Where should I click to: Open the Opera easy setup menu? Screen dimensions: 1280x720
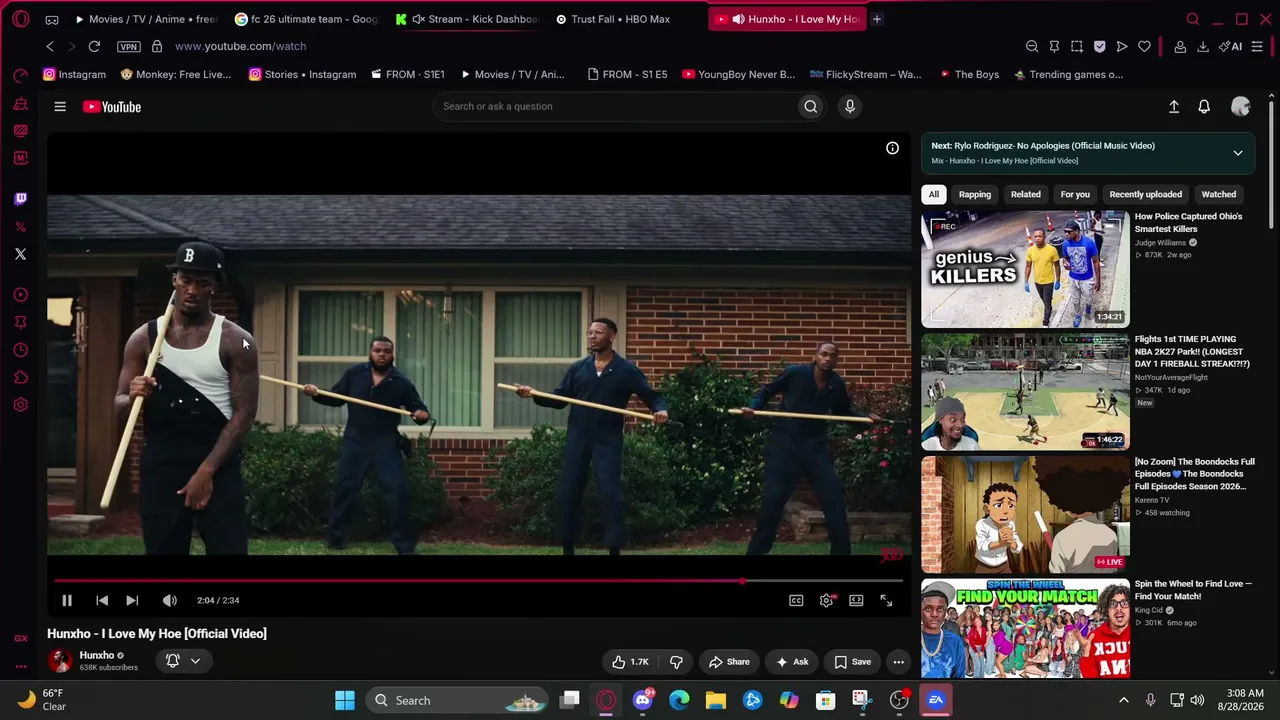coord(1257,46)
